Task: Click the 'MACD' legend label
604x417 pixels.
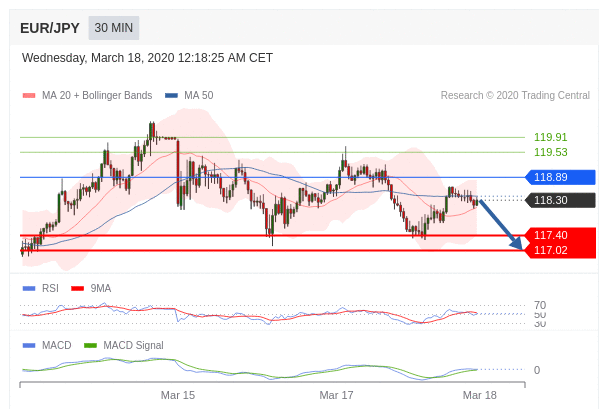Action: (x=57, y=345)
